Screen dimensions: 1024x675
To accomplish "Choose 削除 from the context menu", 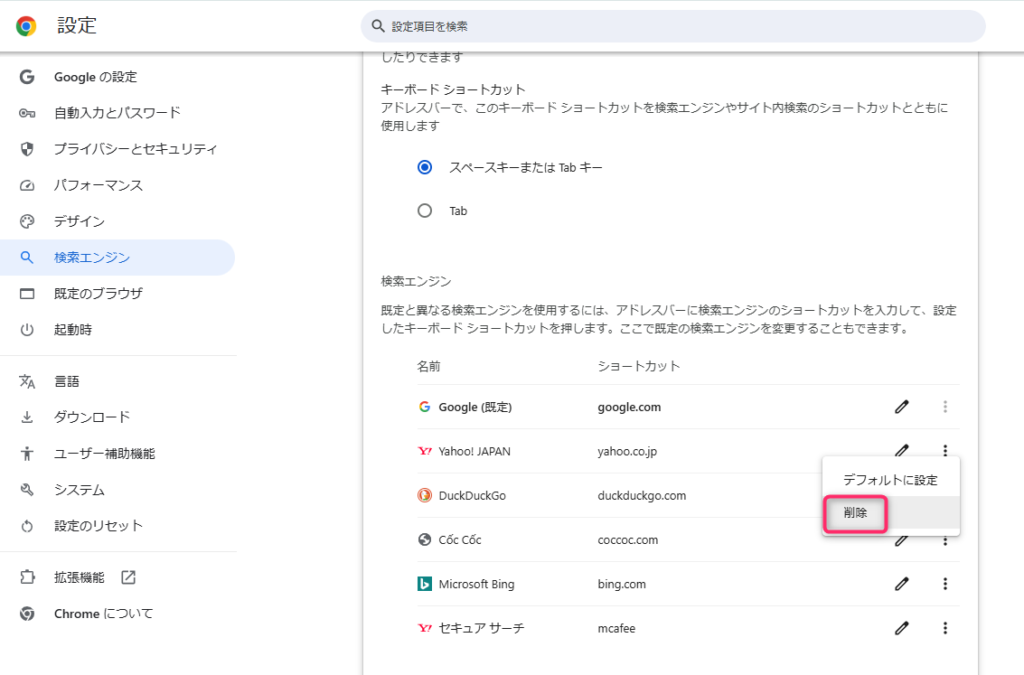I will click(x=855, y=513).
